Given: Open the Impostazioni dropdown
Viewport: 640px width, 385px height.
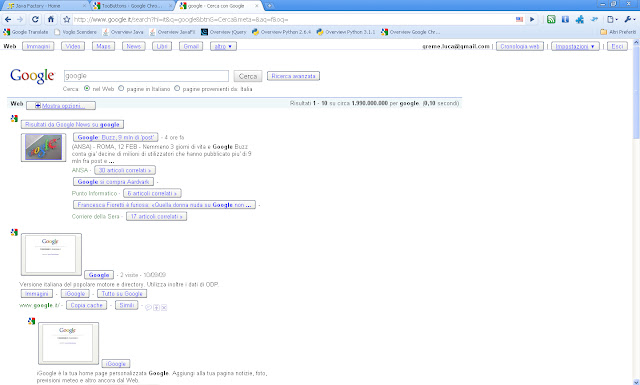Looking at the screenshot, I should click(x=575, y=46).
